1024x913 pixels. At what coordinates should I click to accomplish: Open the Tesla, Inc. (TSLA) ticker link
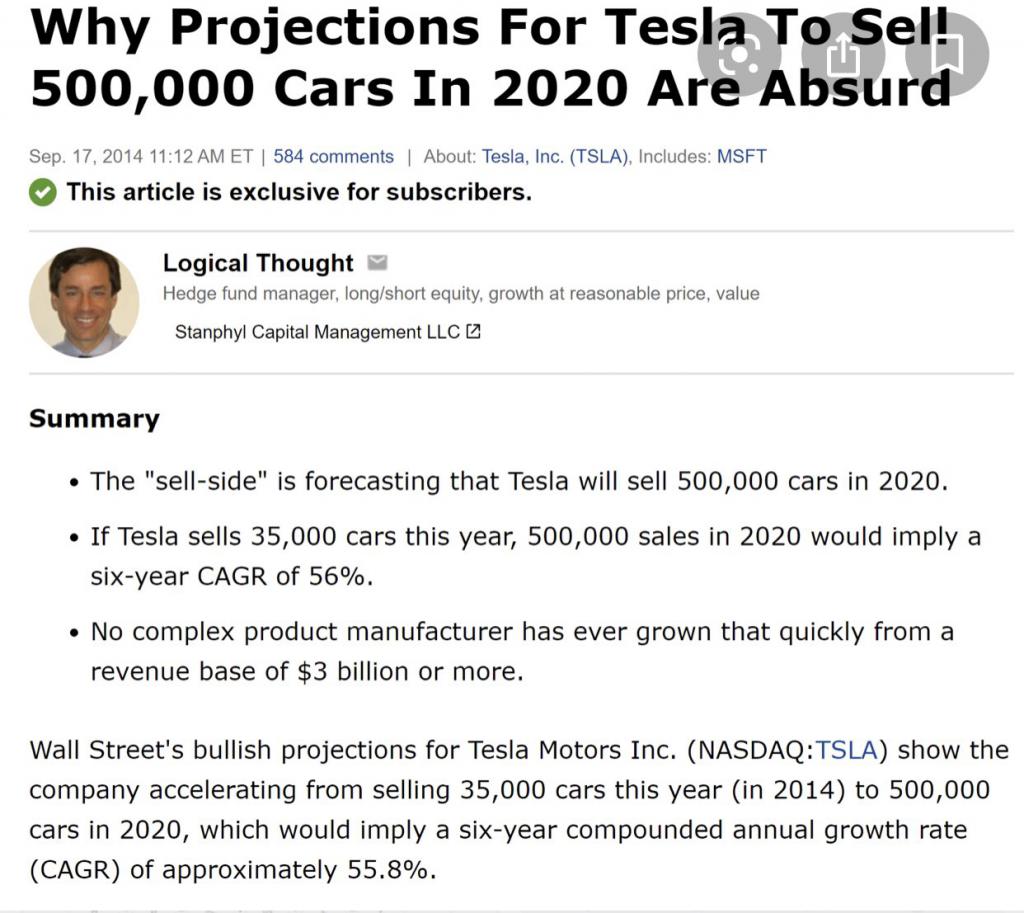[555, 157]
